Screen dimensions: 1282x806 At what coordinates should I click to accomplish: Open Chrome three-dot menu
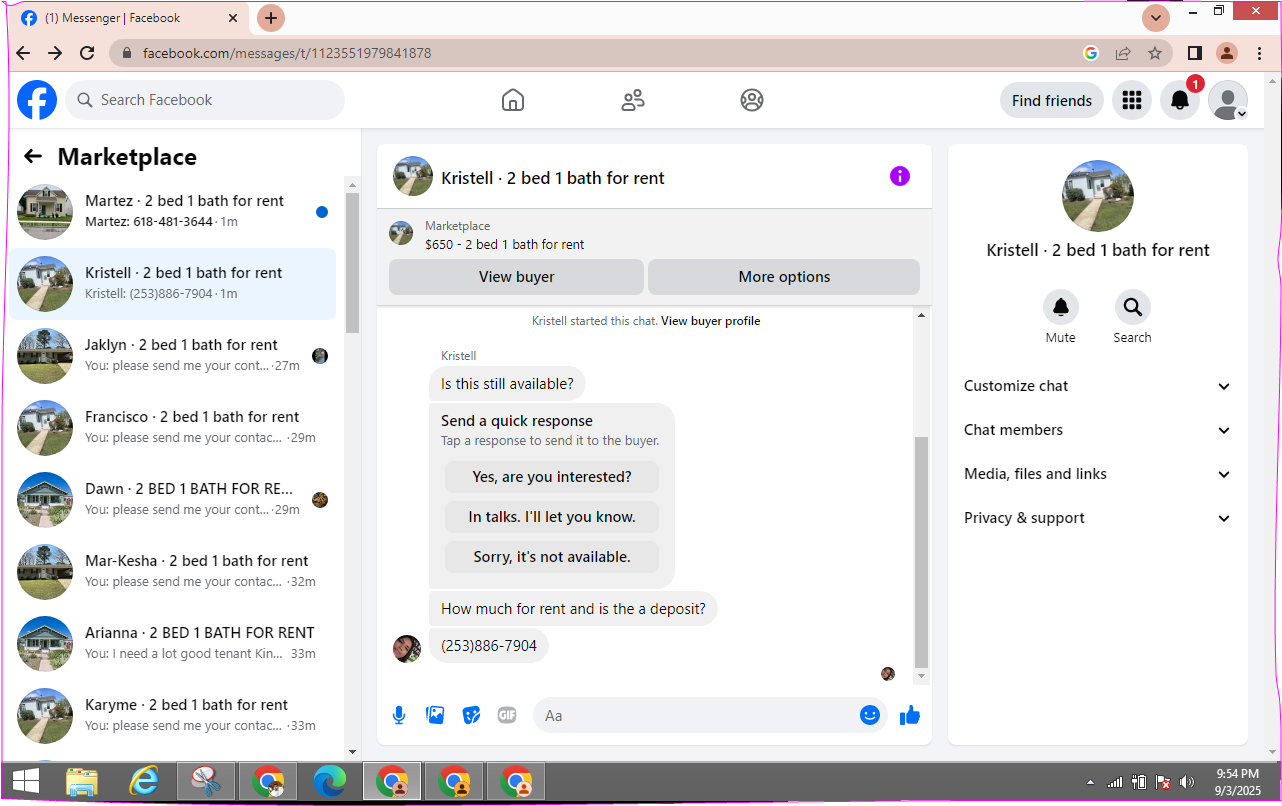coord(1259,53)
